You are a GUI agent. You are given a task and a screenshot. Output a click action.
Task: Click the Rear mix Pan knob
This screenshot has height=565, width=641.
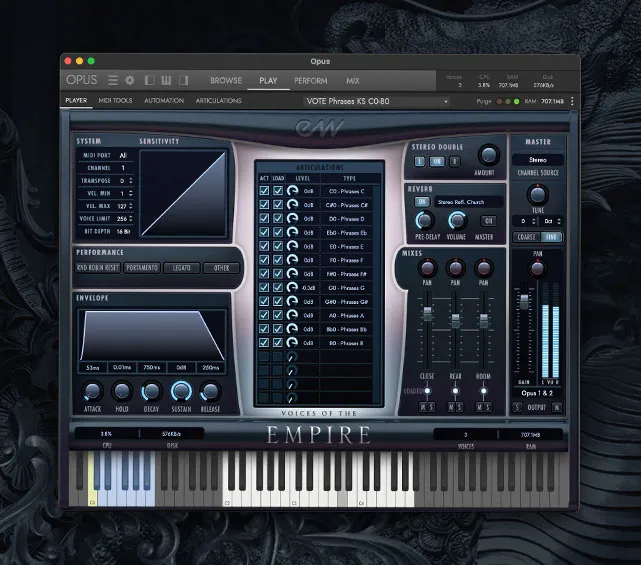(455, 268)
